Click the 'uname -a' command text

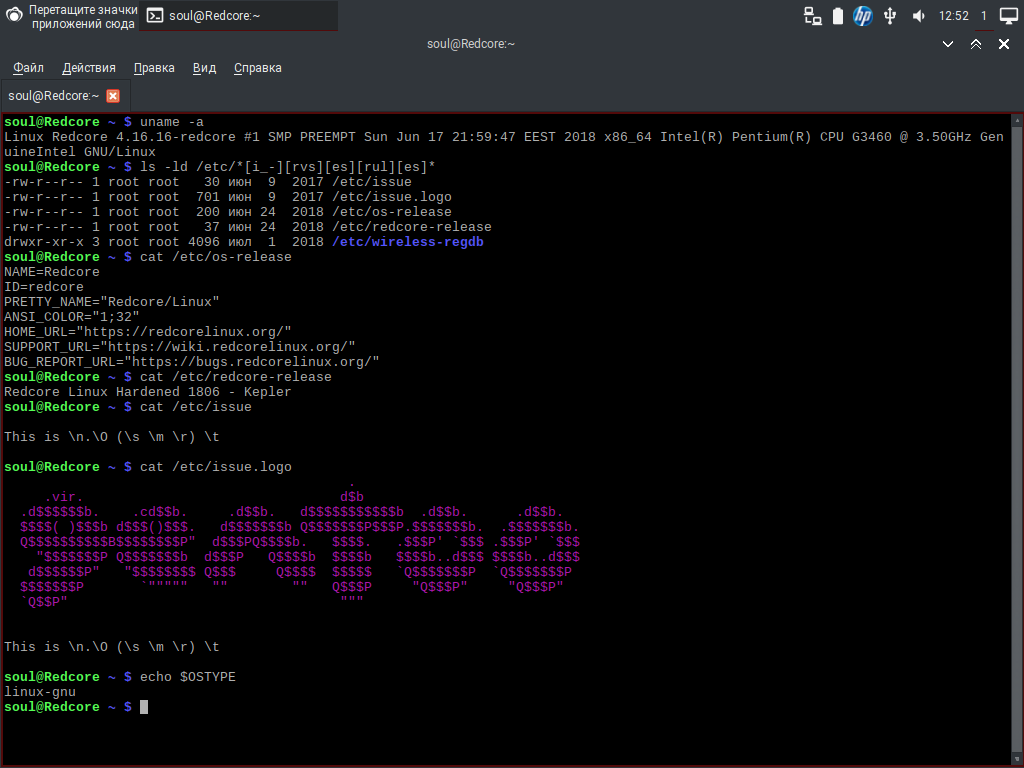click(172, 122)
